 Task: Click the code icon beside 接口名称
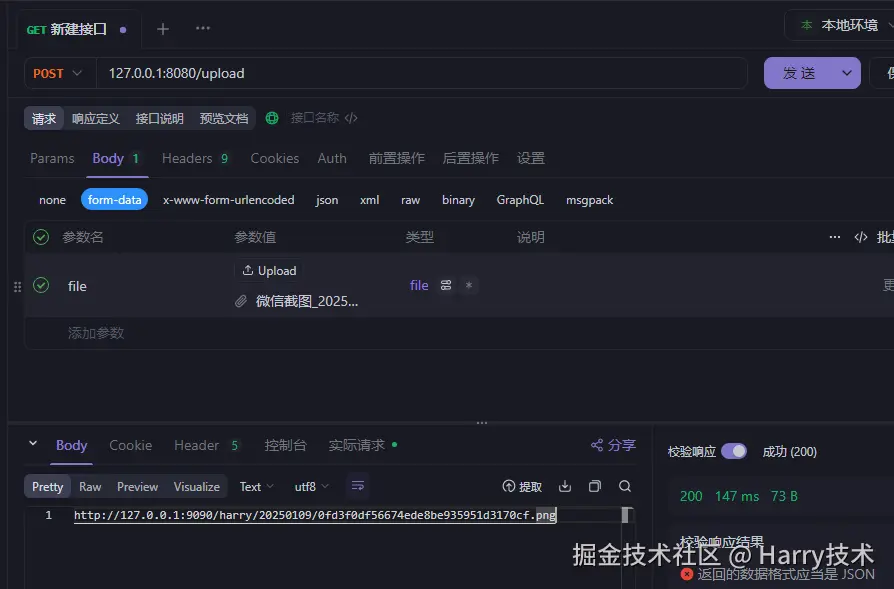351,118
